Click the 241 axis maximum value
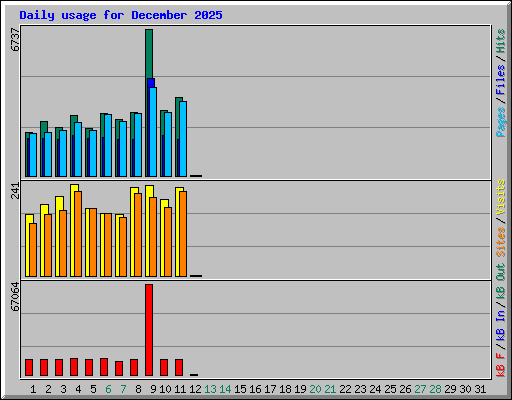Viewport: 512px width, 400px height. point(15,191)
